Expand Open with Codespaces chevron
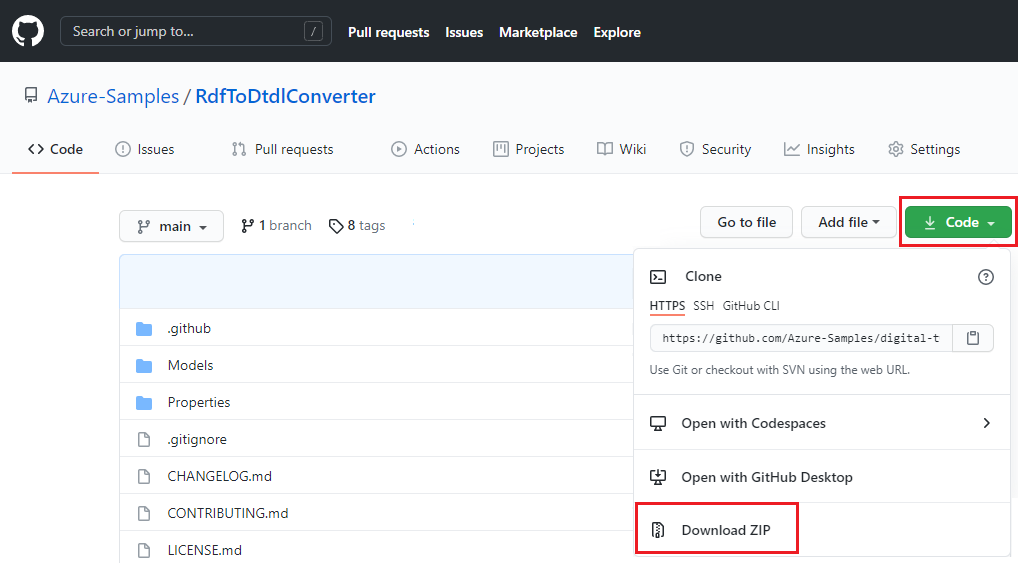Image resolution: width=1018 pixels, height=563 pixels. tap(986, 423)
